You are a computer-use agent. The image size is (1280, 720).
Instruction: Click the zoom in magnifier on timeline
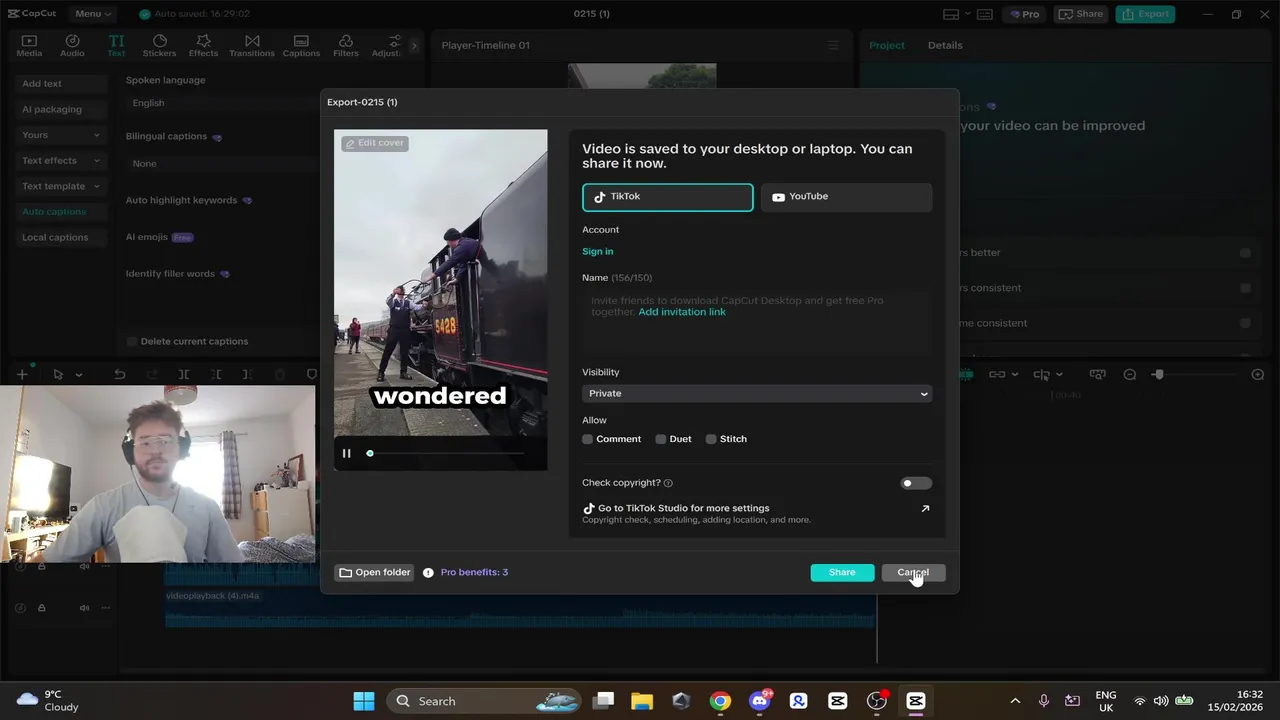(x=1258, y=374)
